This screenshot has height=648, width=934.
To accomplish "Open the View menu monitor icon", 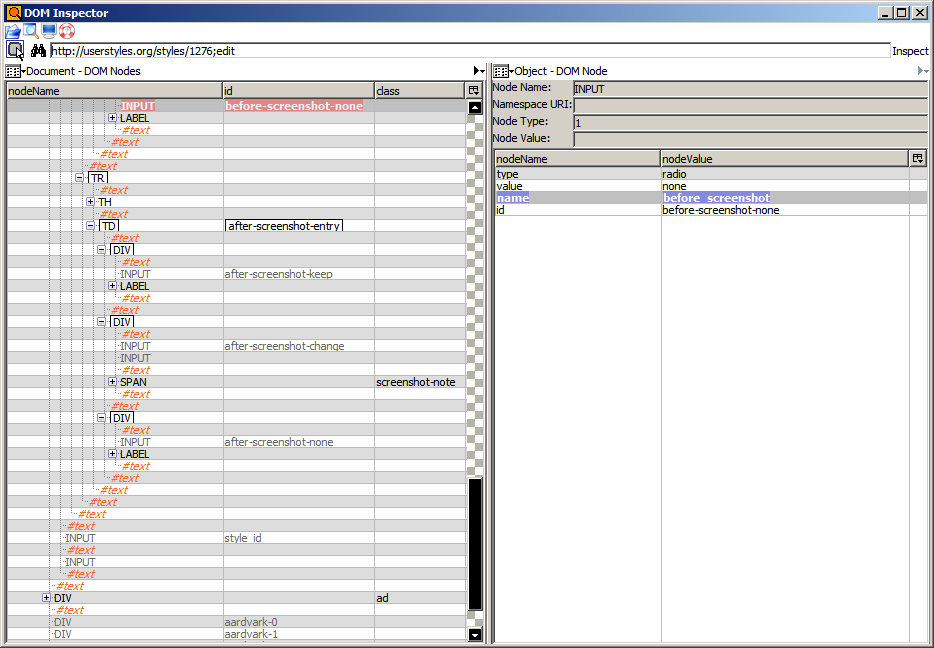I will pos(49,32).
